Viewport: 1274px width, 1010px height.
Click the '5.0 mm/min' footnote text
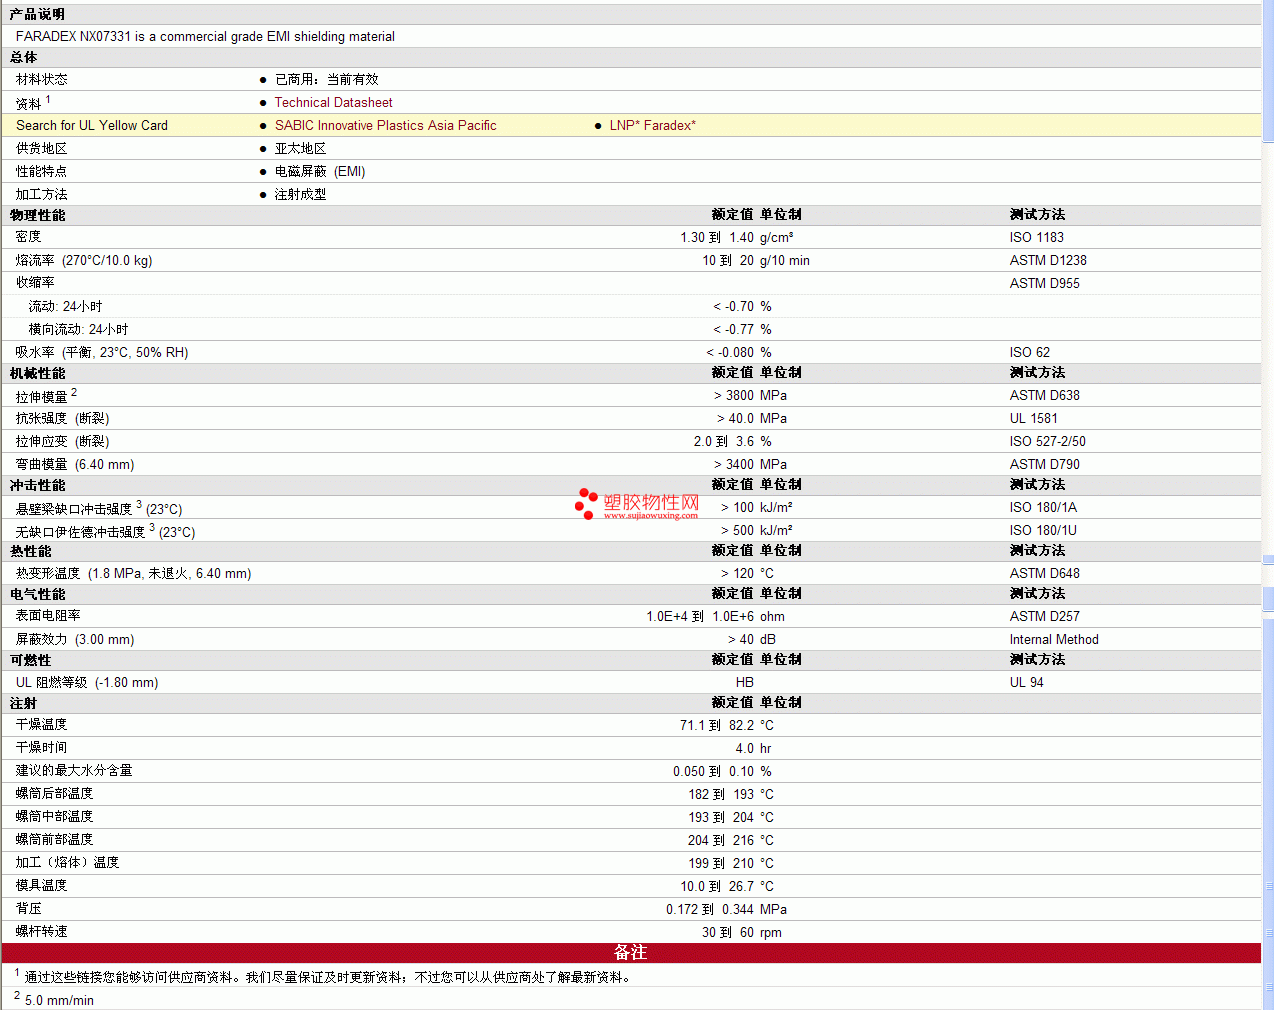59,1000
